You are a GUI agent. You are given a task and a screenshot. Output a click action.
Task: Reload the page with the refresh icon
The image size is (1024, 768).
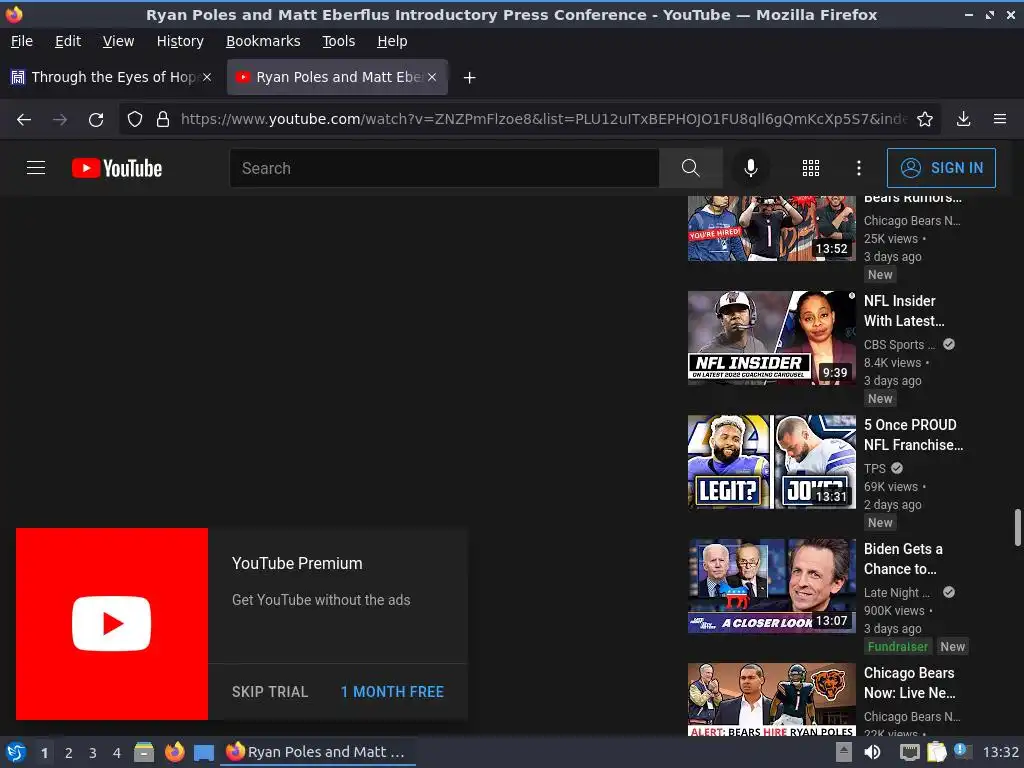96,120
